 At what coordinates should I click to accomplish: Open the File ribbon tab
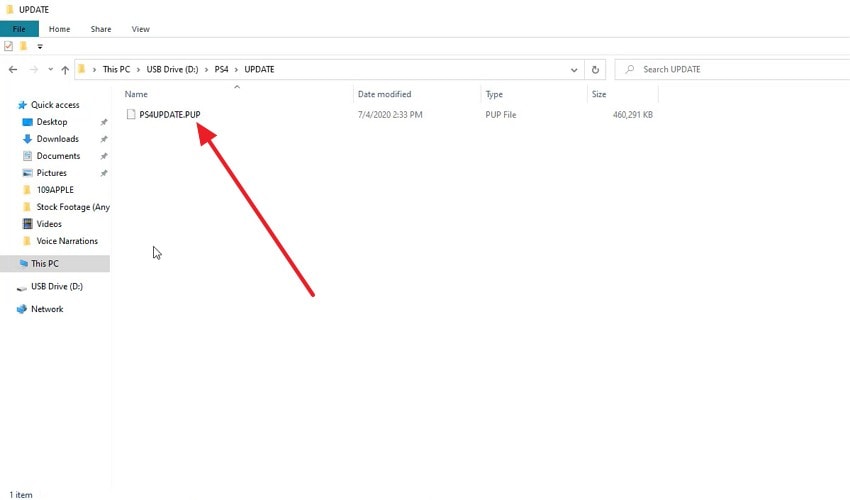tap(19, 29)
